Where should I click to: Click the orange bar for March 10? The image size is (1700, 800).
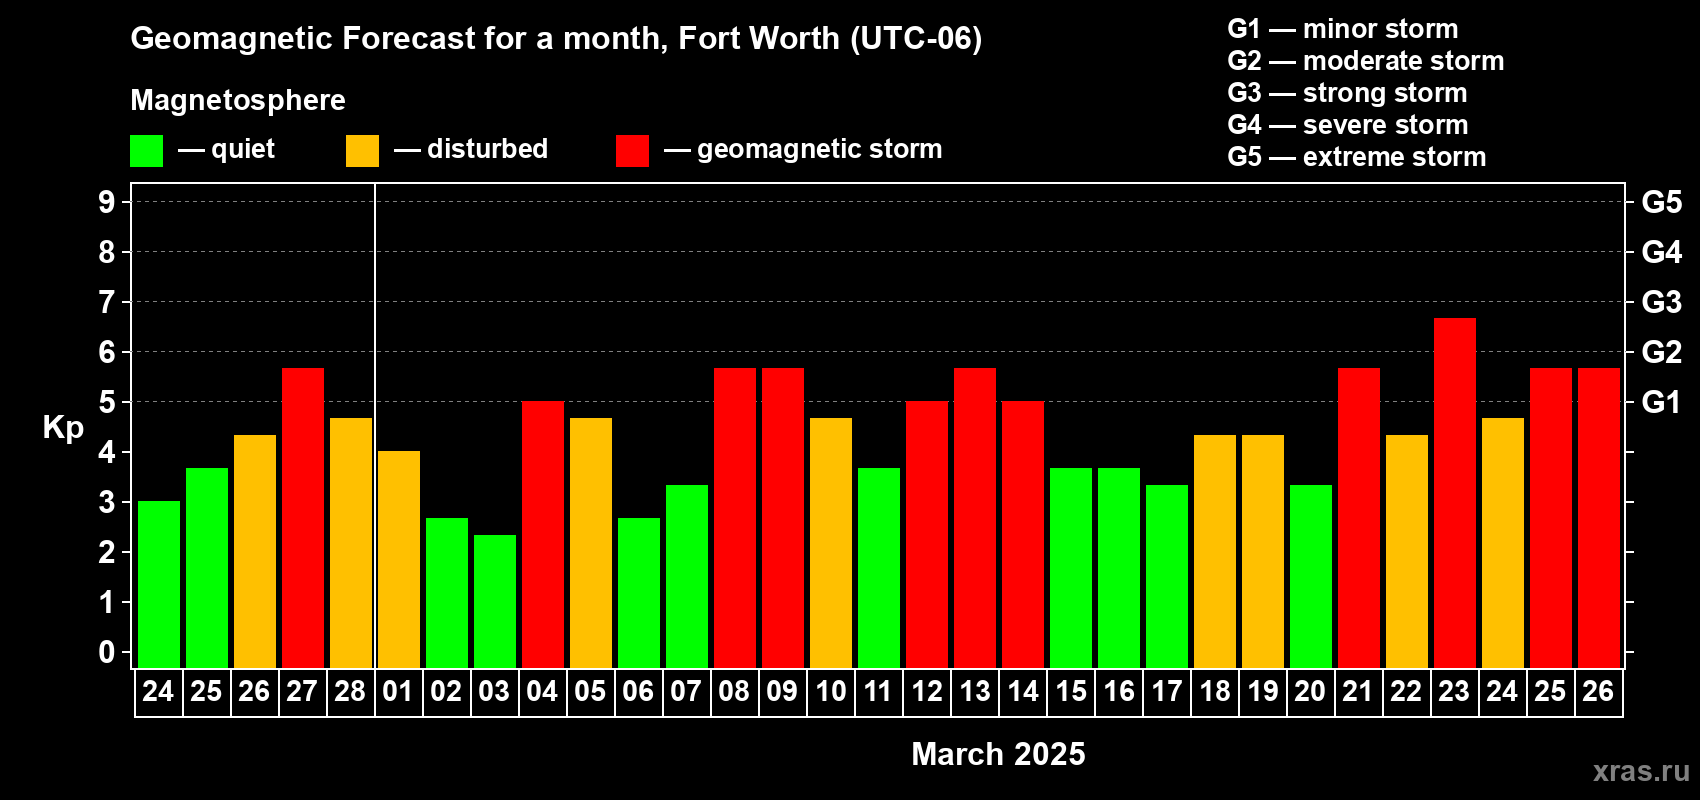tap(830, 543)
